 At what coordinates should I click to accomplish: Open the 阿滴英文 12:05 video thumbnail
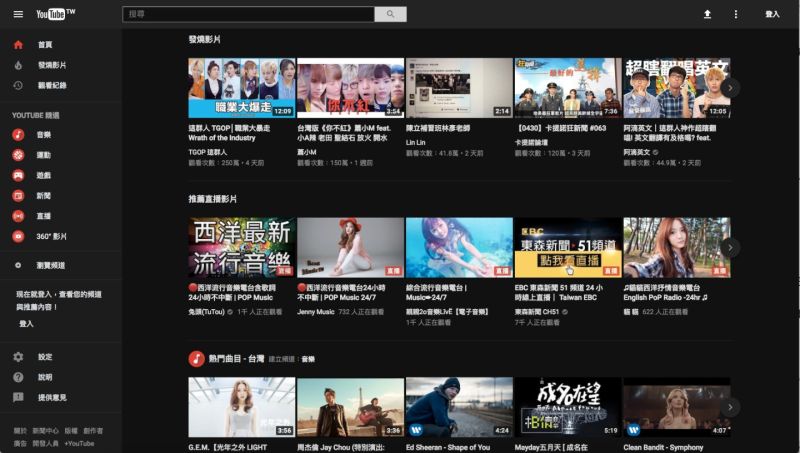pos(677,88)
